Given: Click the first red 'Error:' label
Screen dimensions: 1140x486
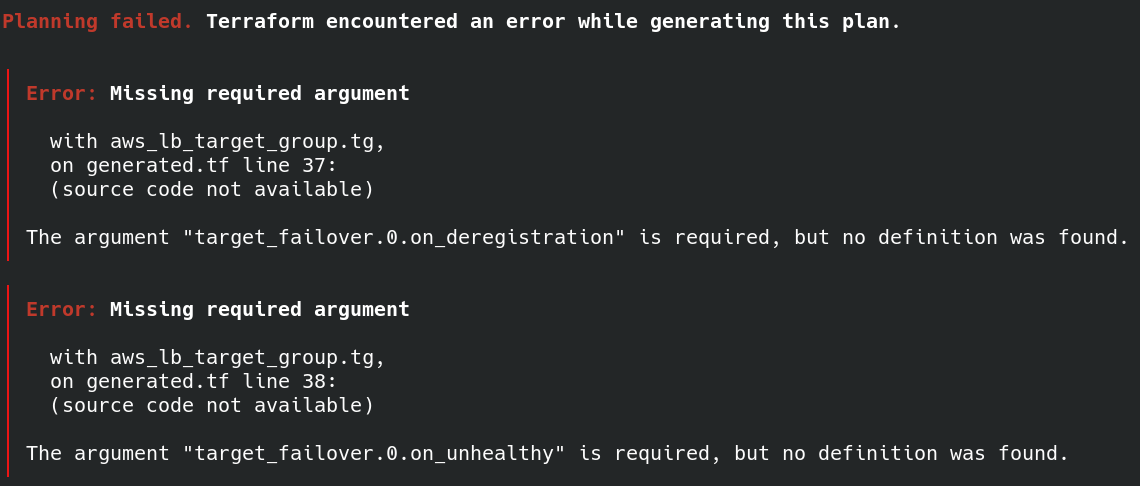Looking at the screenshot, I should (62, 93).
